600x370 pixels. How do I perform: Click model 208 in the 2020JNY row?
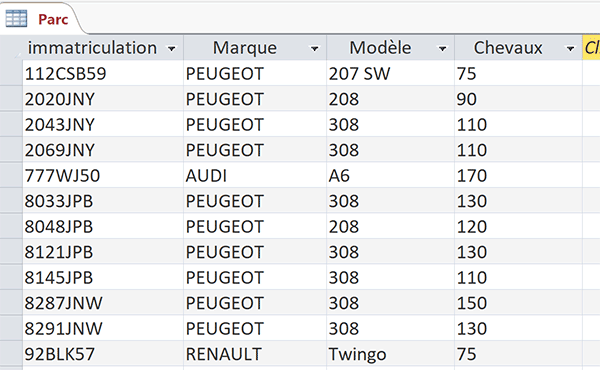pos(390,99)
